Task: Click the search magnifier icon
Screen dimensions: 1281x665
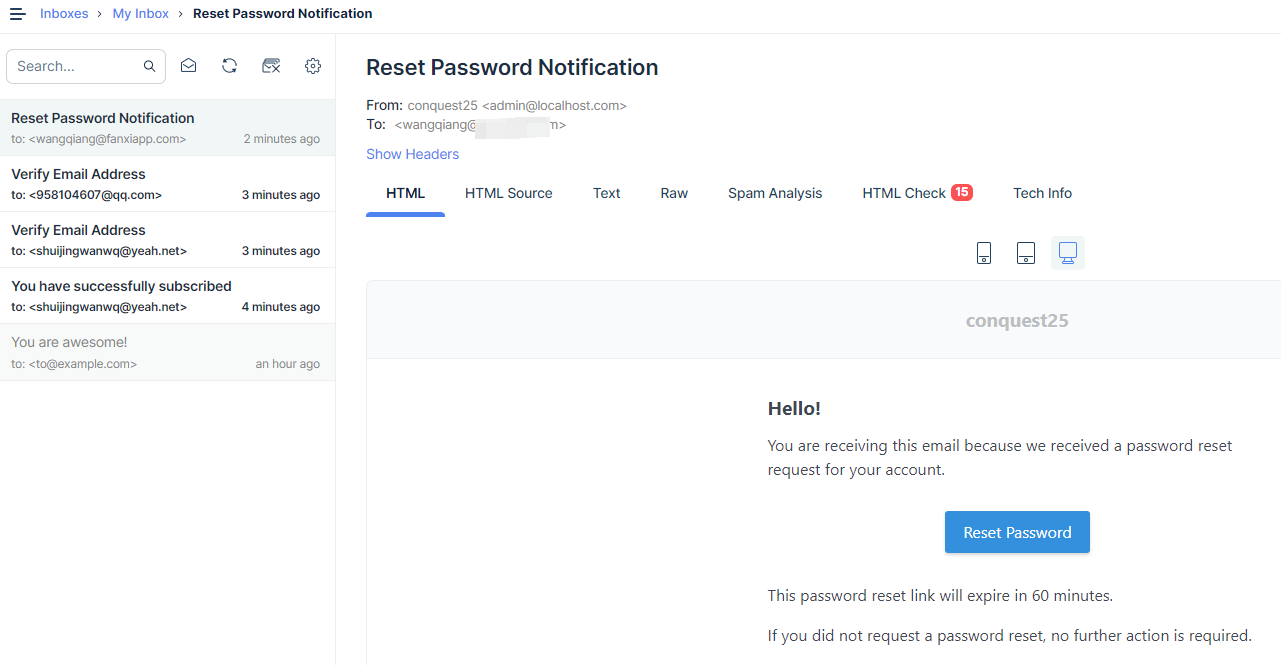Action: point(149,67)
